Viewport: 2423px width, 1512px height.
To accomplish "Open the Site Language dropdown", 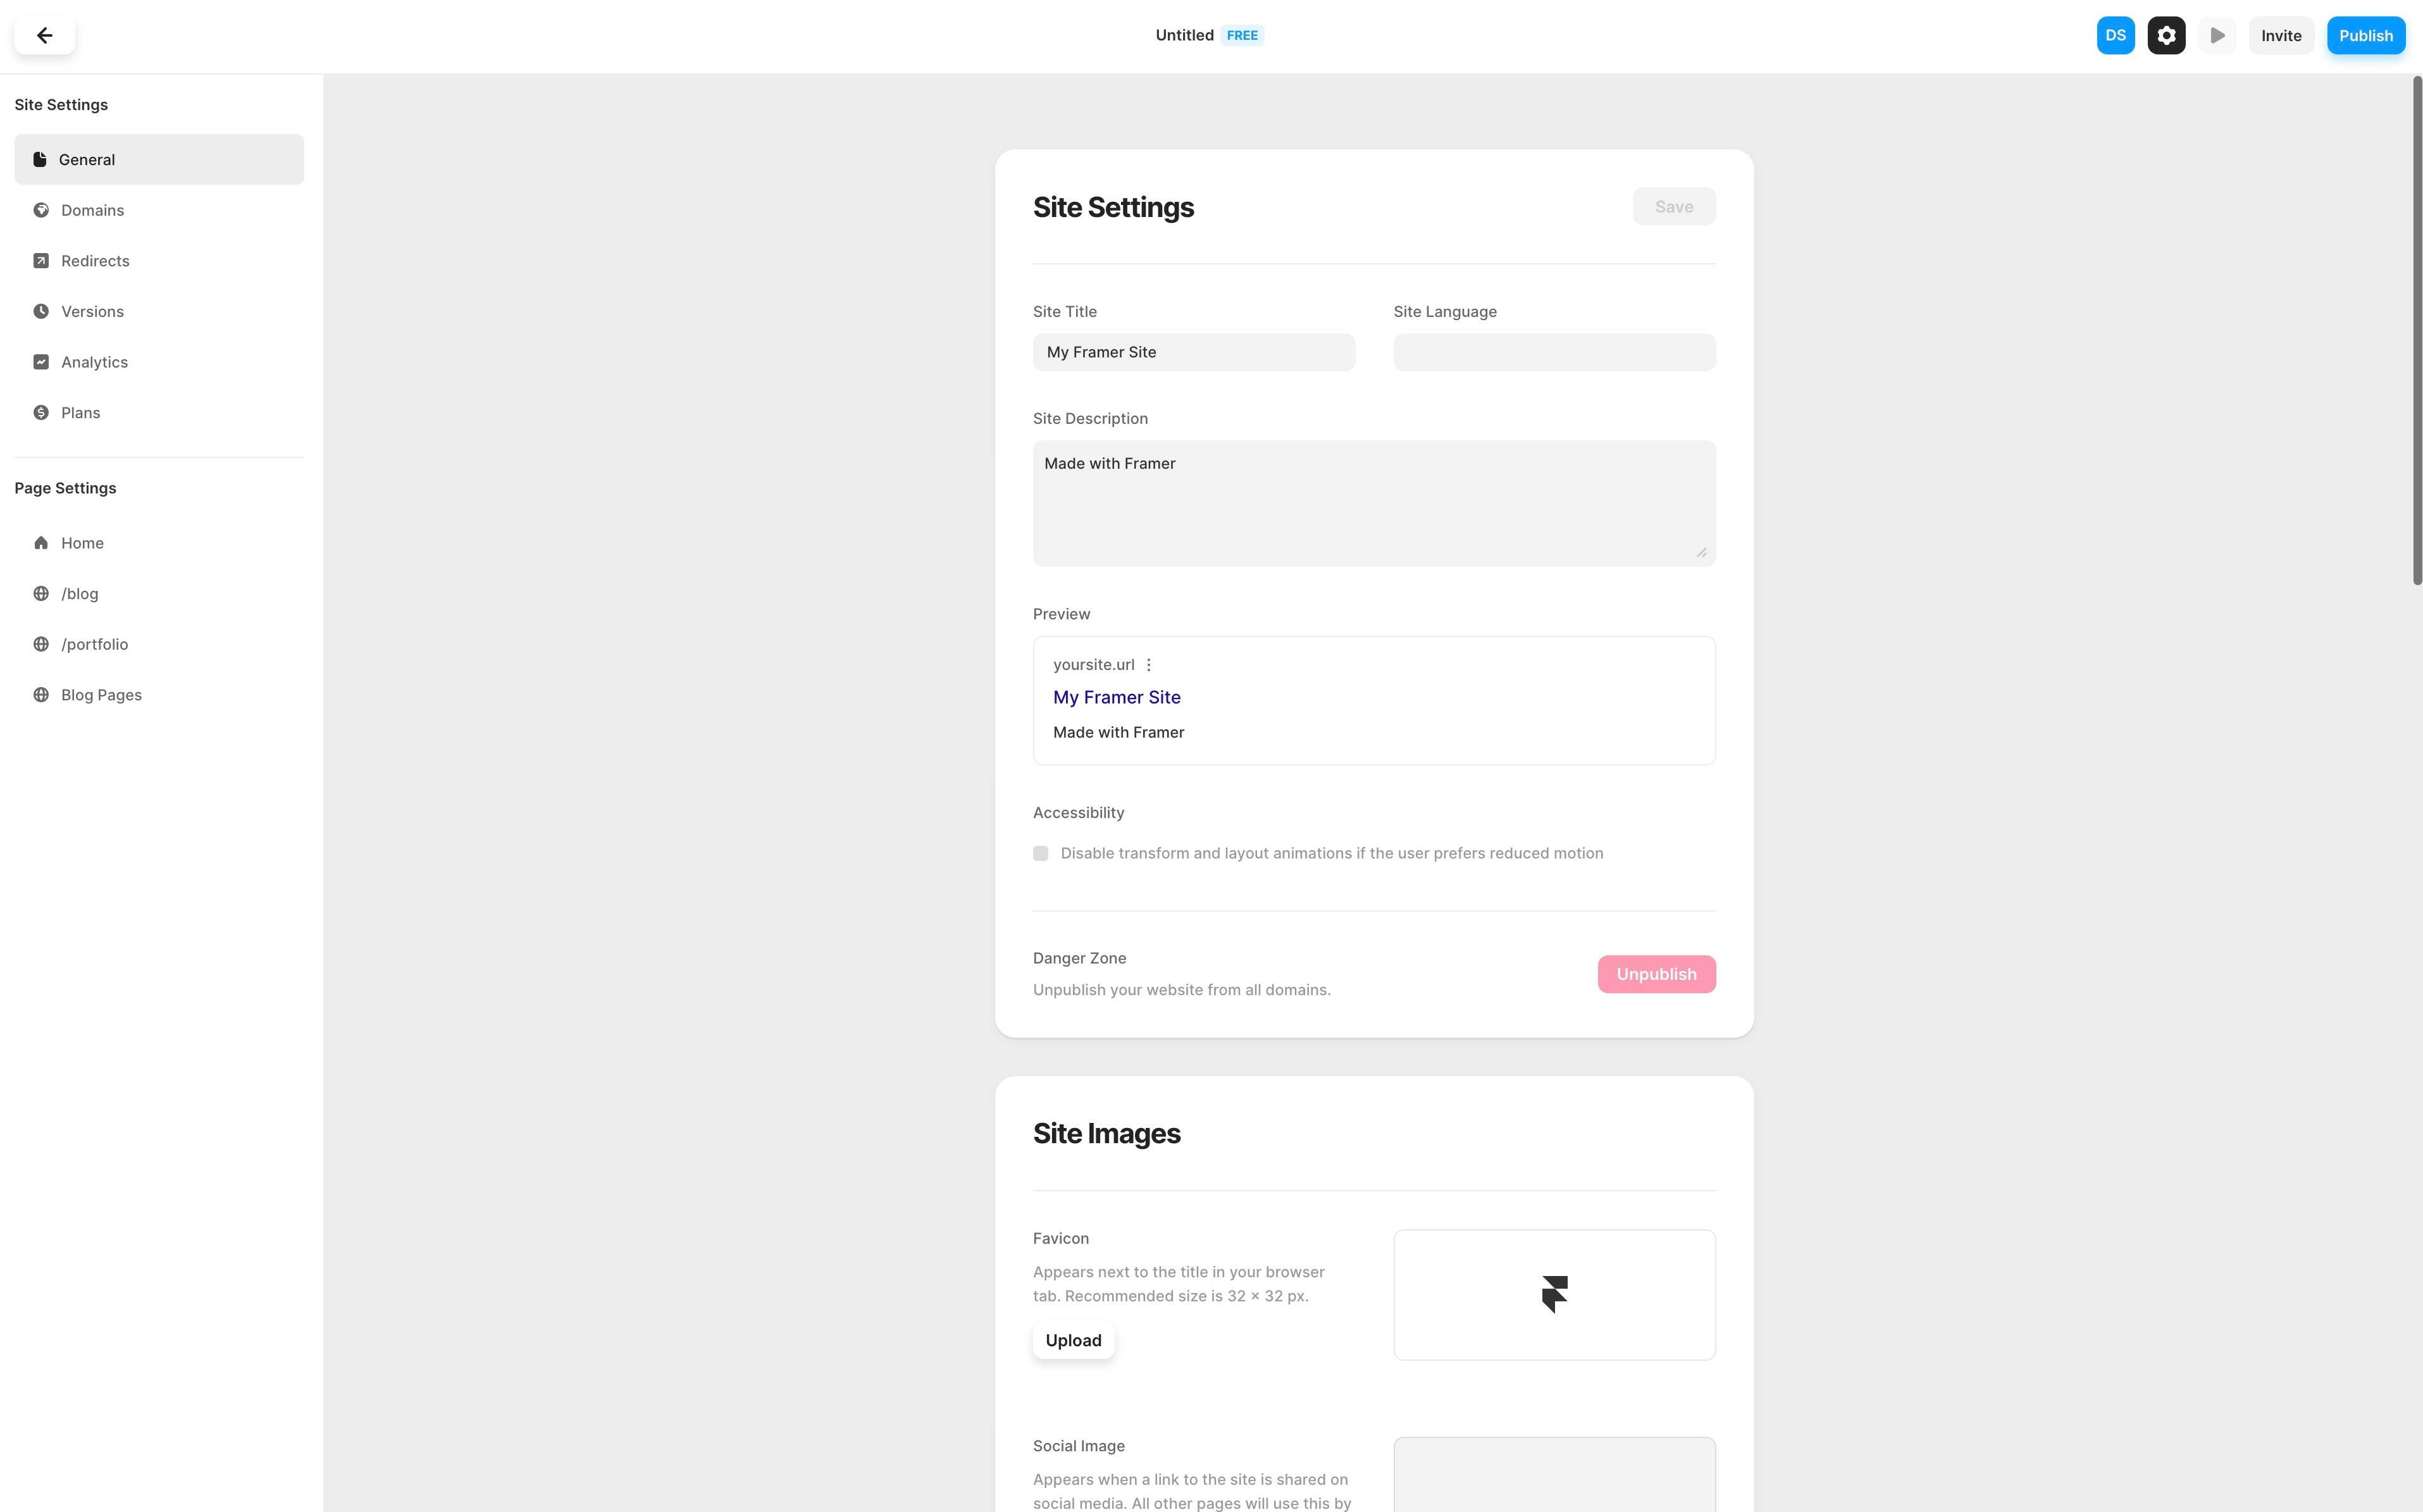I will tap(1553, 351).
